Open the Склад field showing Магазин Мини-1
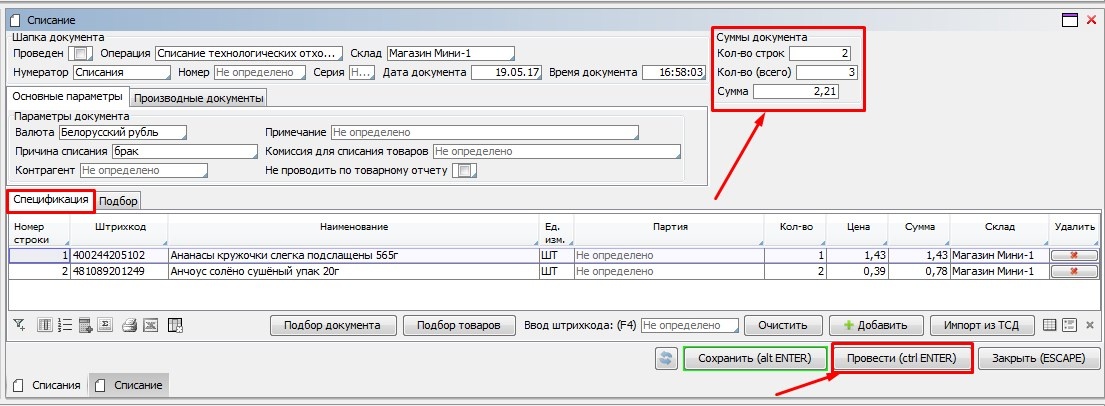The width and height of the screenshot is (1105, 406). pos(450,53)
